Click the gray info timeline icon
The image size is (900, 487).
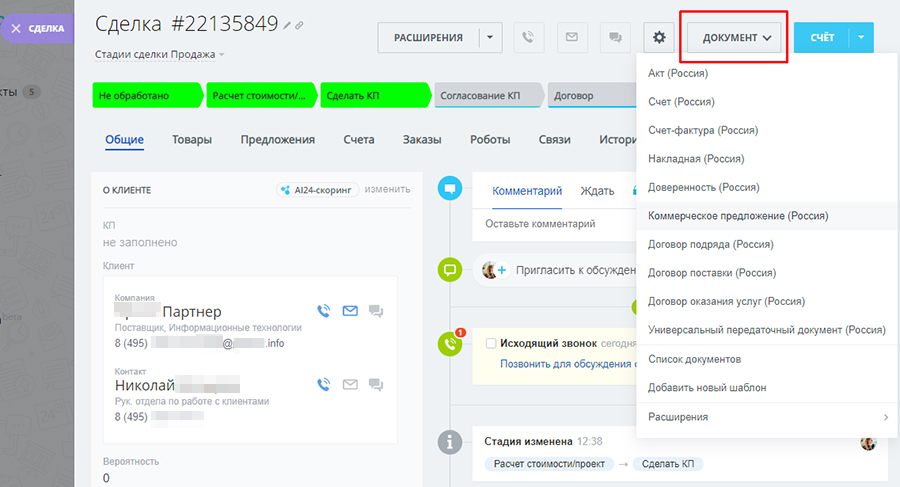coord(450,442)
